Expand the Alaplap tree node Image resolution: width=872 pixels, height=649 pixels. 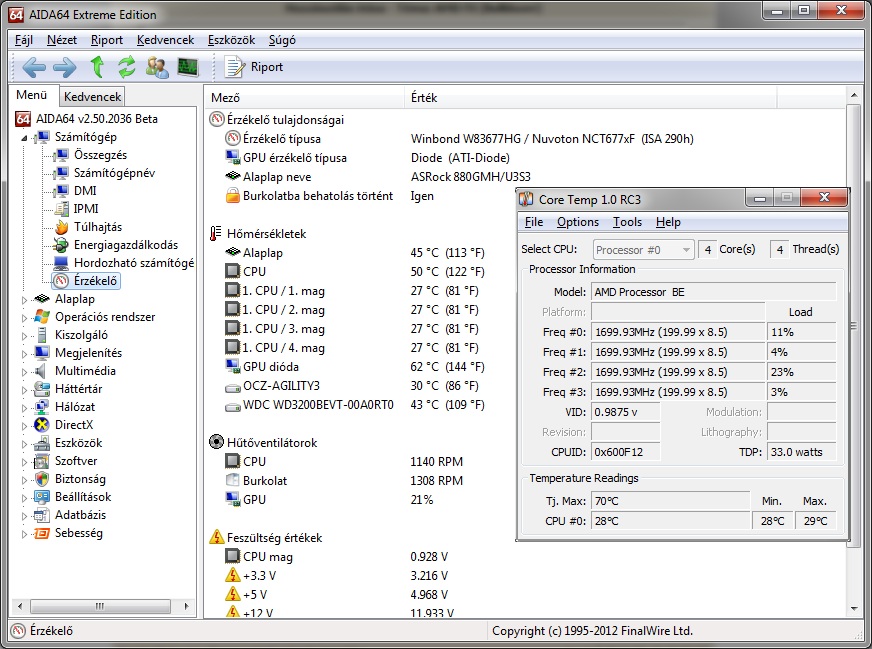tap(24, 300)
